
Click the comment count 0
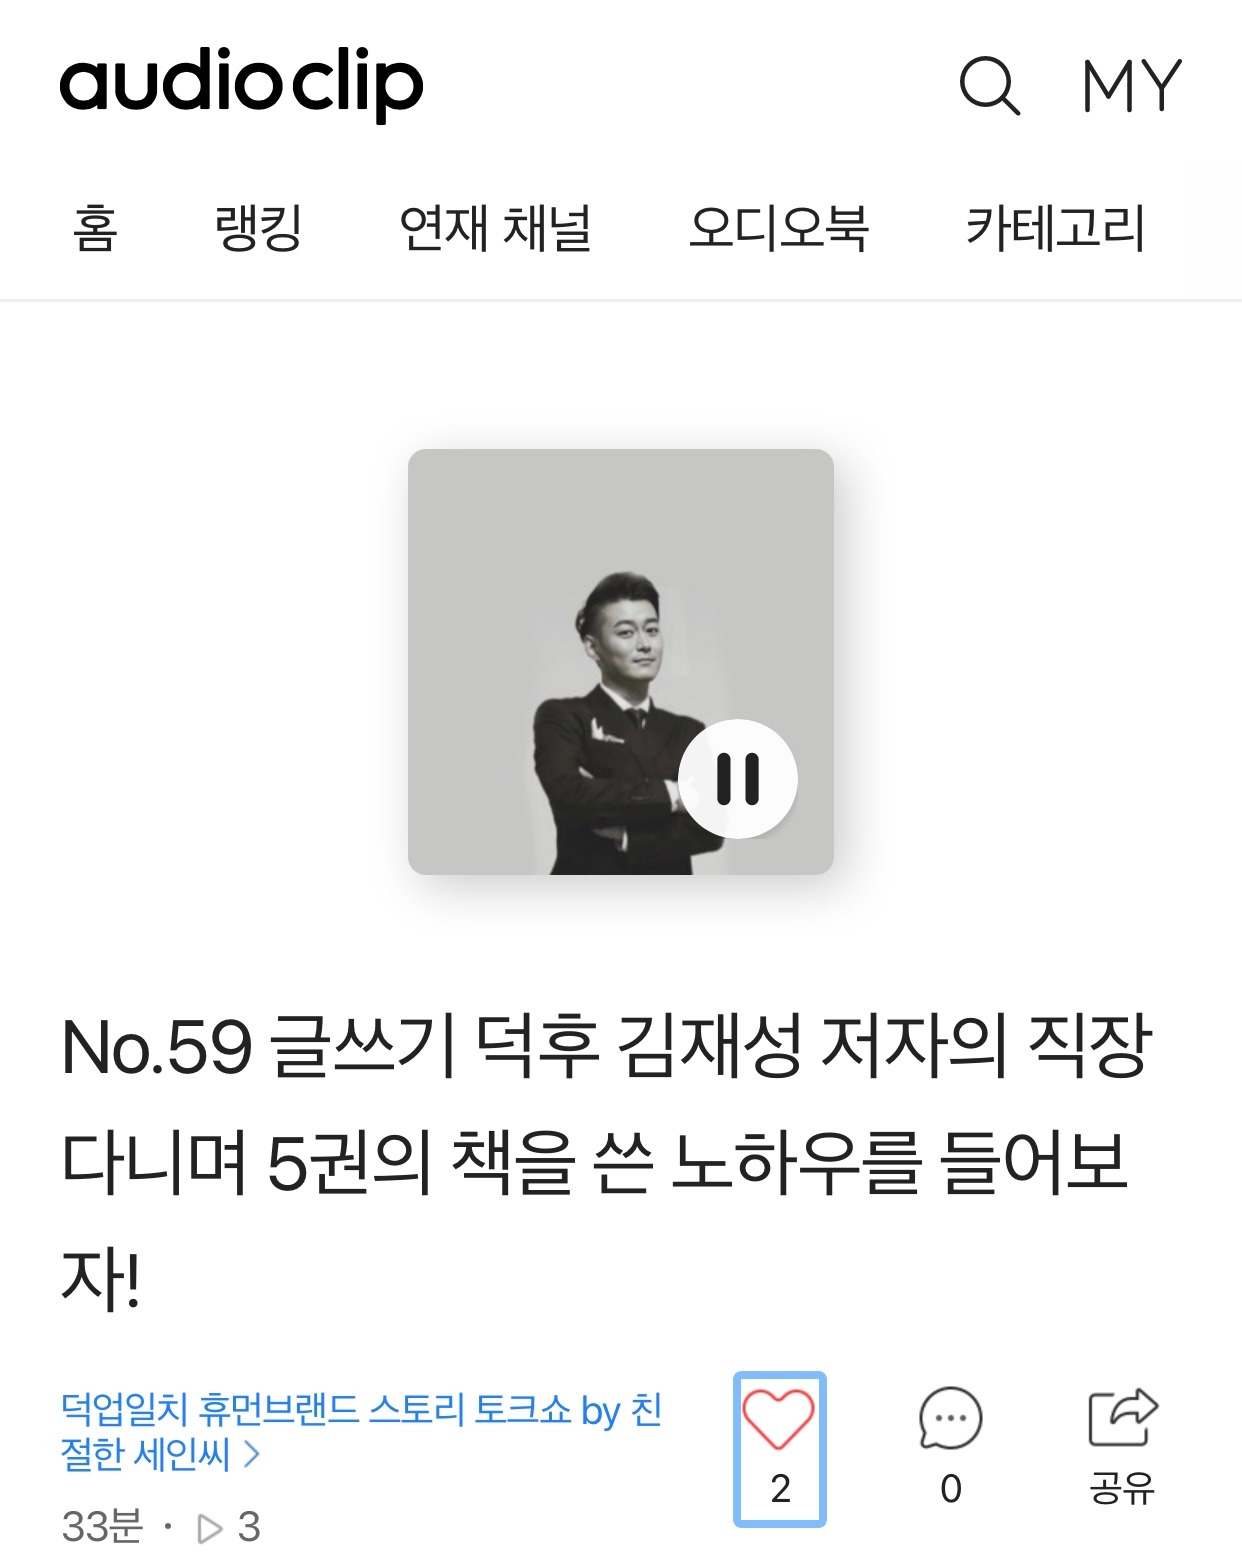tap(951, 1489)
